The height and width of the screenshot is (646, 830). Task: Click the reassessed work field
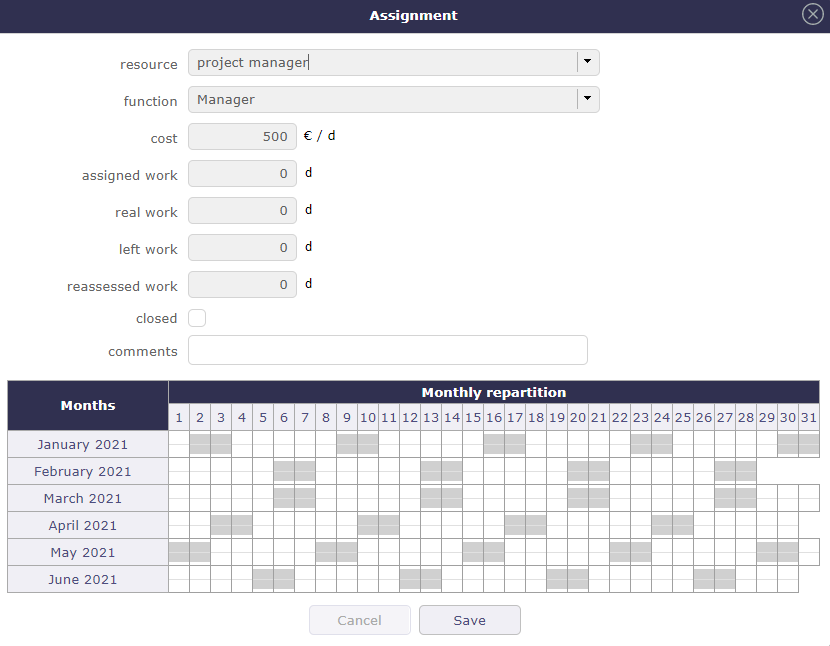click(242, 284)
